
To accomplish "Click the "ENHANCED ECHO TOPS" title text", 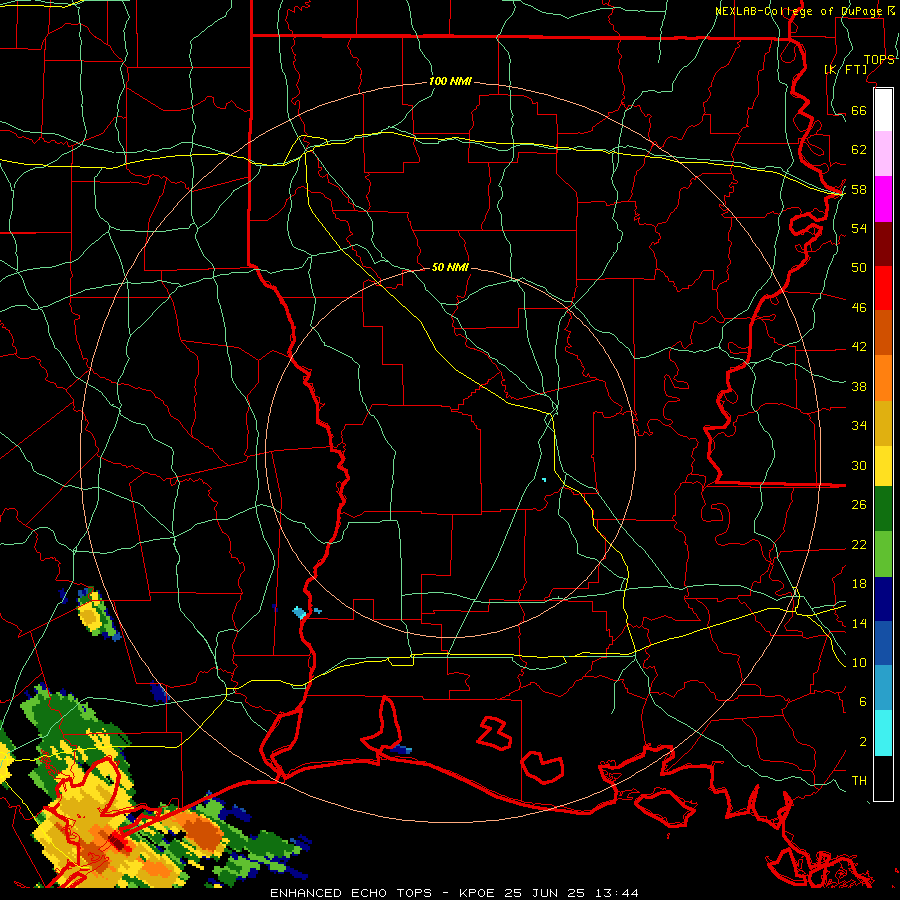I will 350,893.
